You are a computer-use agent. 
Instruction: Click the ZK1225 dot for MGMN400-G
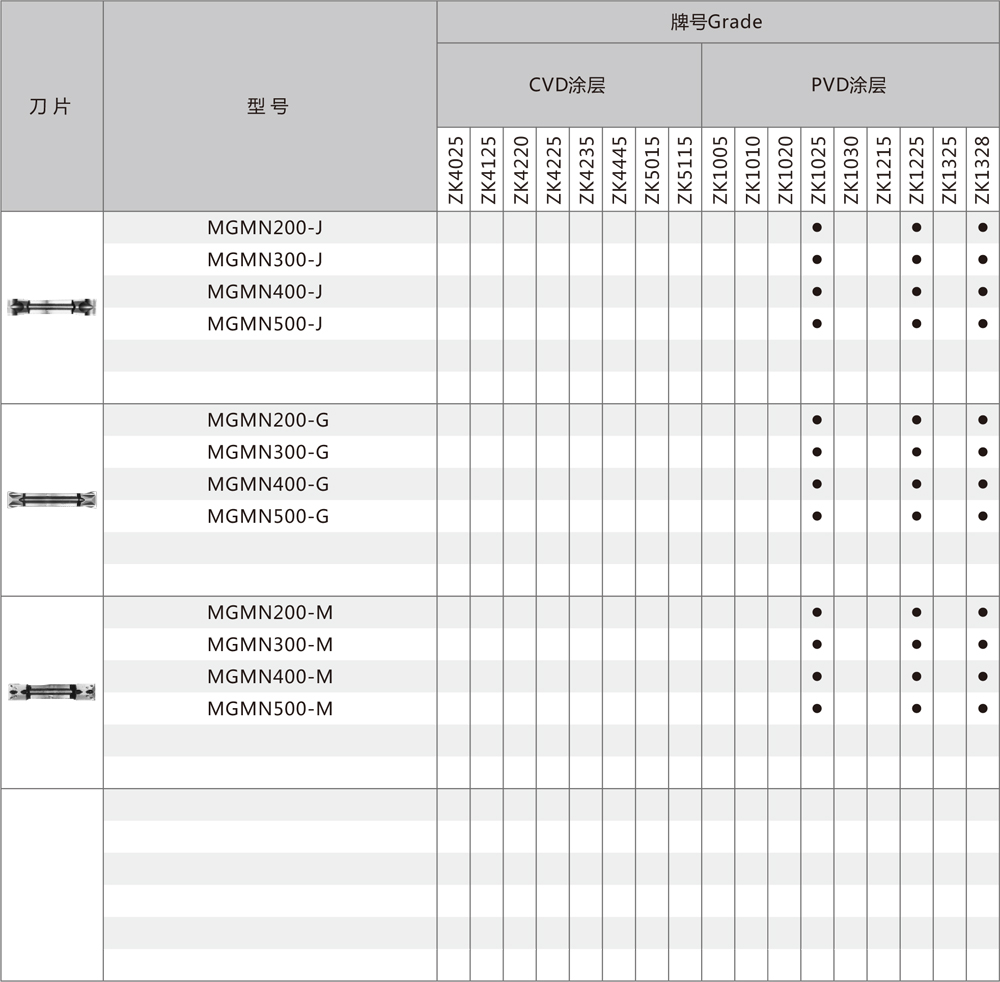pyautogui.click(x=916, y=484)
